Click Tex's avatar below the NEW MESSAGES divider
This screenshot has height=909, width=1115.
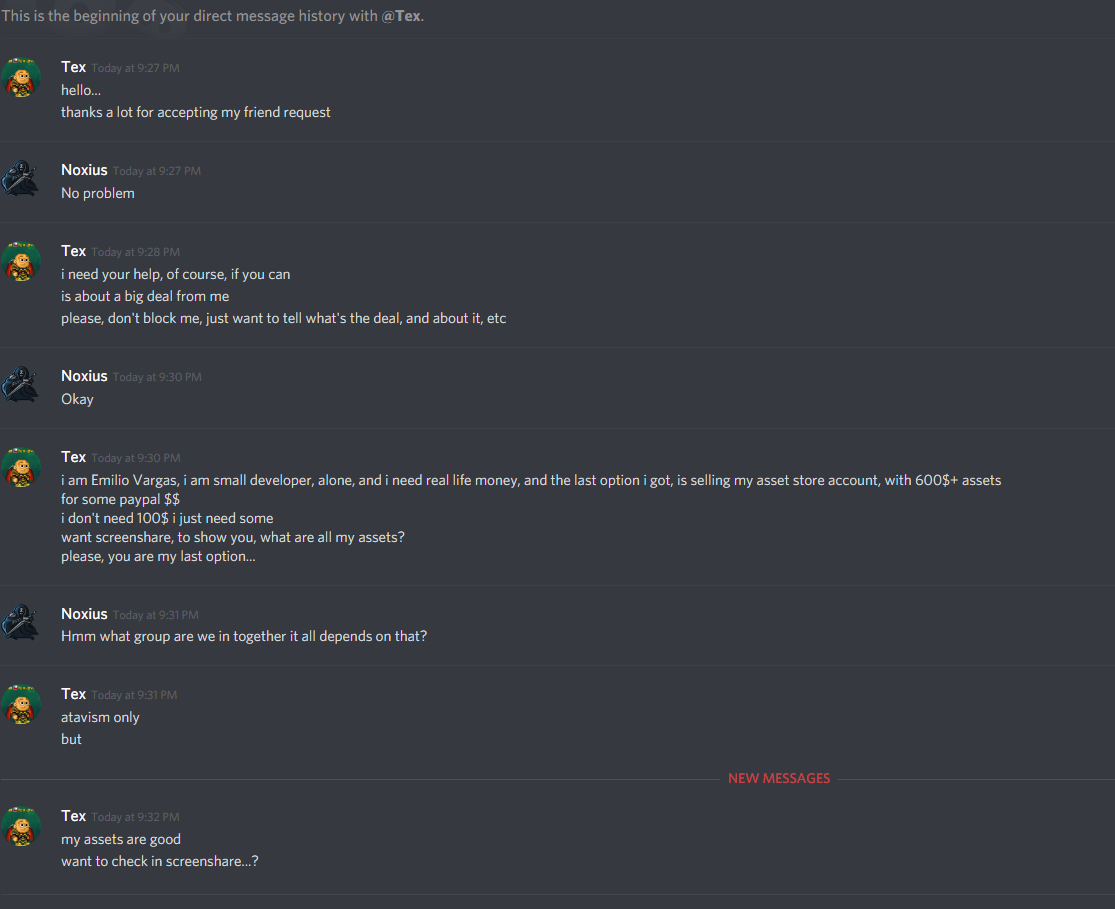pos(21,827)
